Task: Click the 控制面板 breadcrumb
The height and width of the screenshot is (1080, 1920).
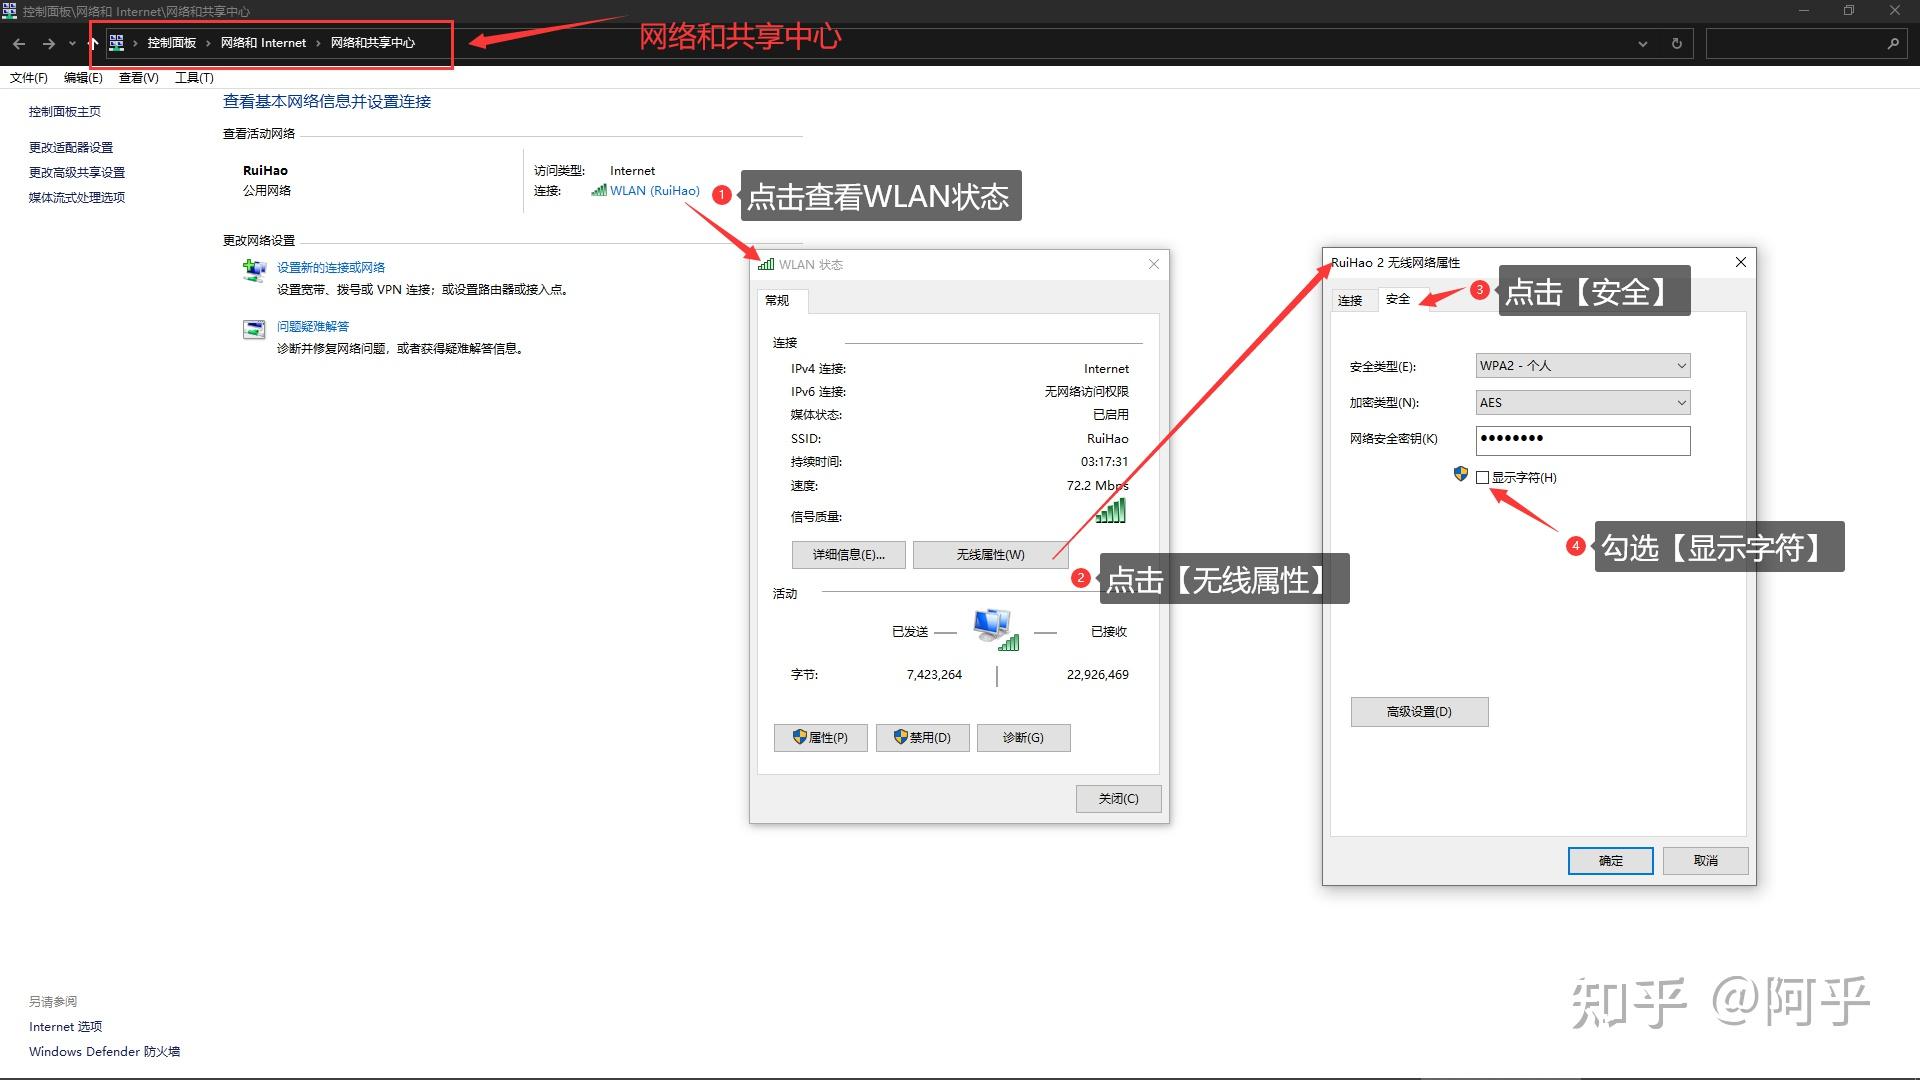Action: tap(171, 43)
